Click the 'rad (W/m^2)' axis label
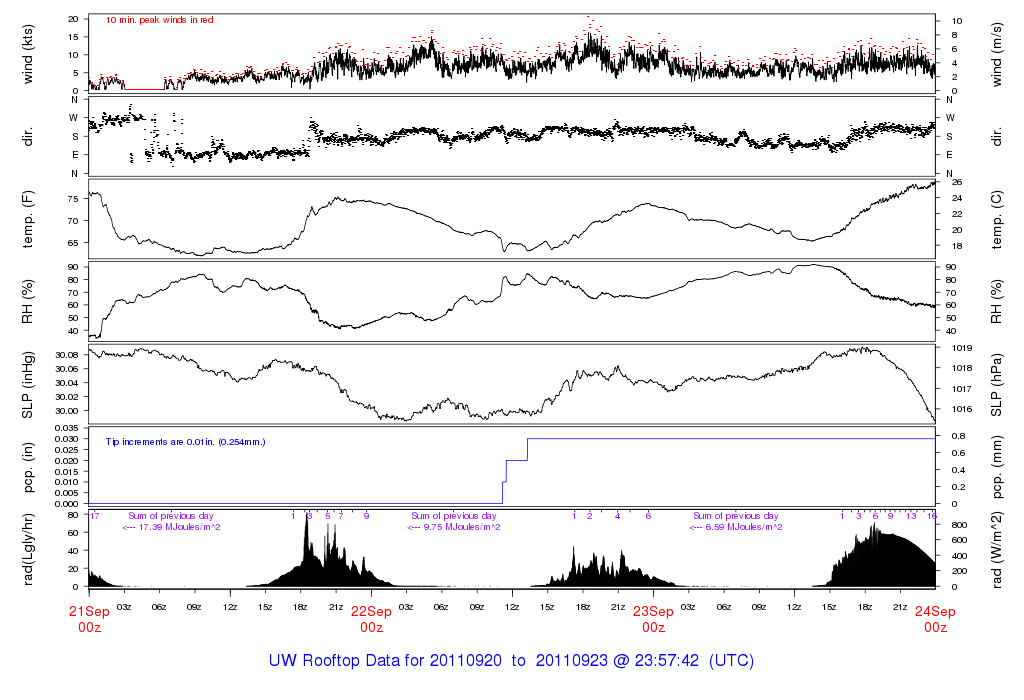Screen dimensions: 1024x700 click(x=997, y=550)
